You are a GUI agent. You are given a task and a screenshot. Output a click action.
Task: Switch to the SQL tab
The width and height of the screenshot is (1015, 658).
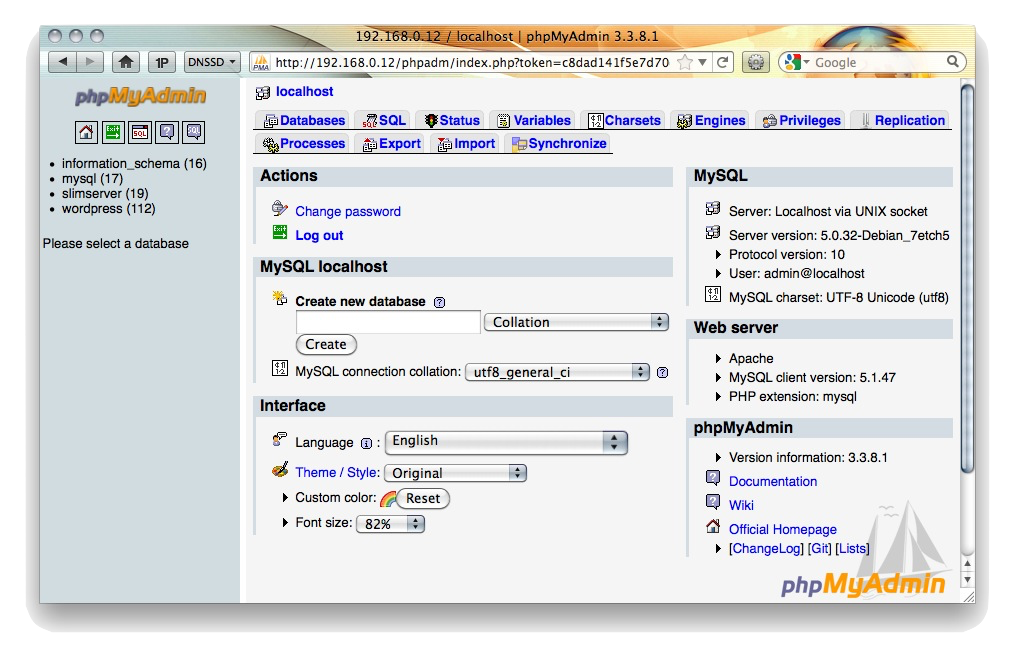(x=384, y=120)
